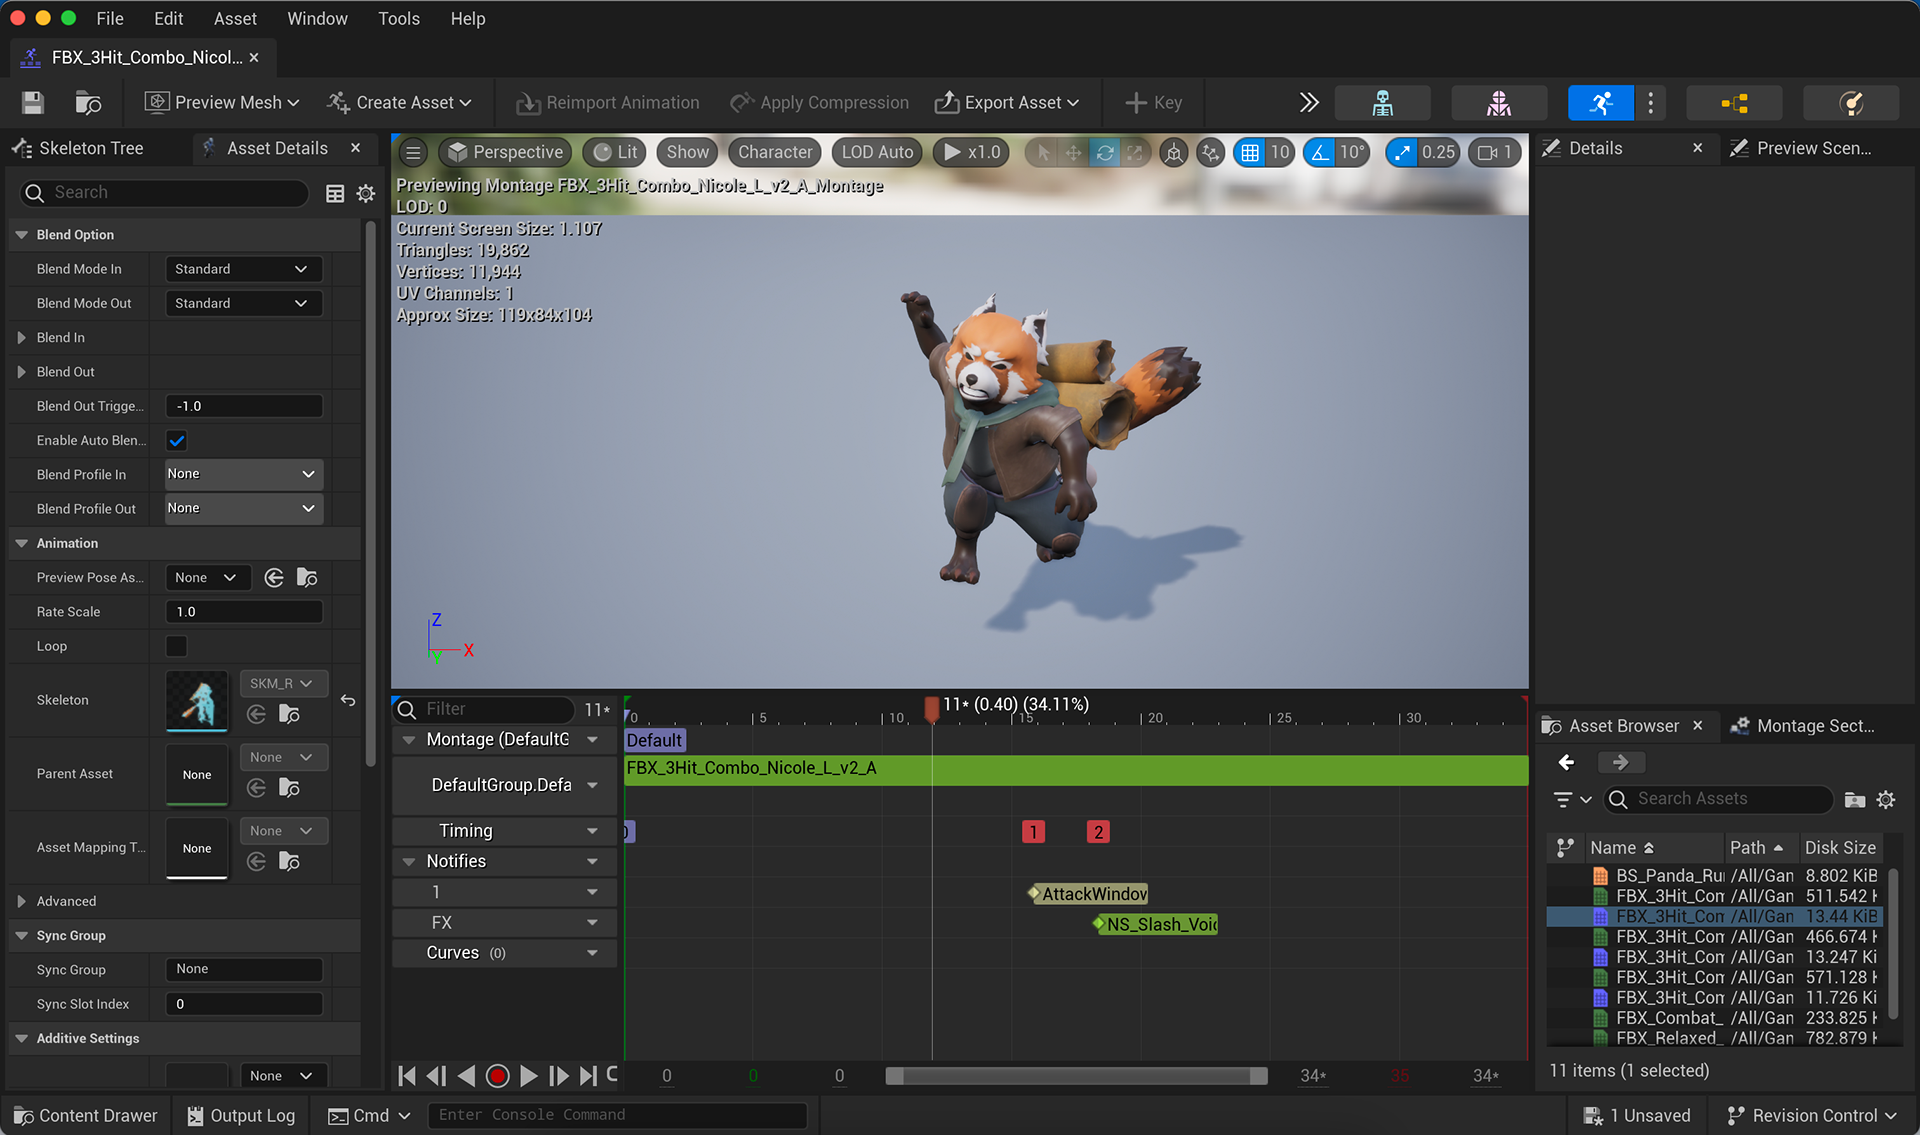Collapse the Sync Group section
The height and width of the screenshot is (1135, 1920).
tap(21, 935)
